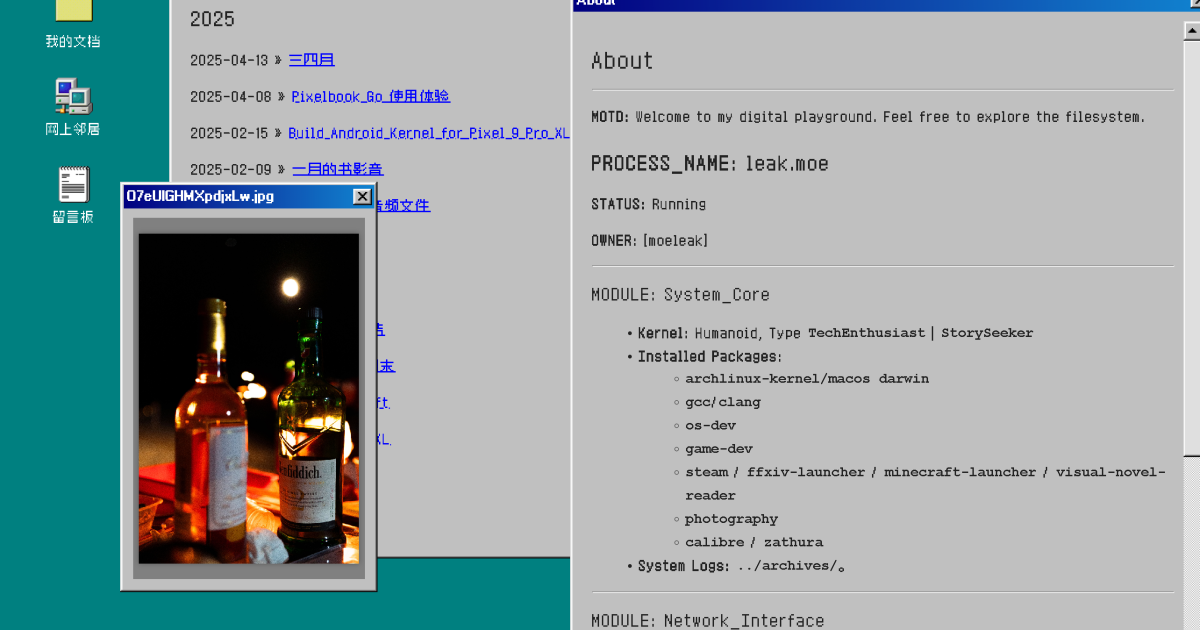Click the About window title bar
Viewport: 1200px width, 630px height.
click(850, 3)
